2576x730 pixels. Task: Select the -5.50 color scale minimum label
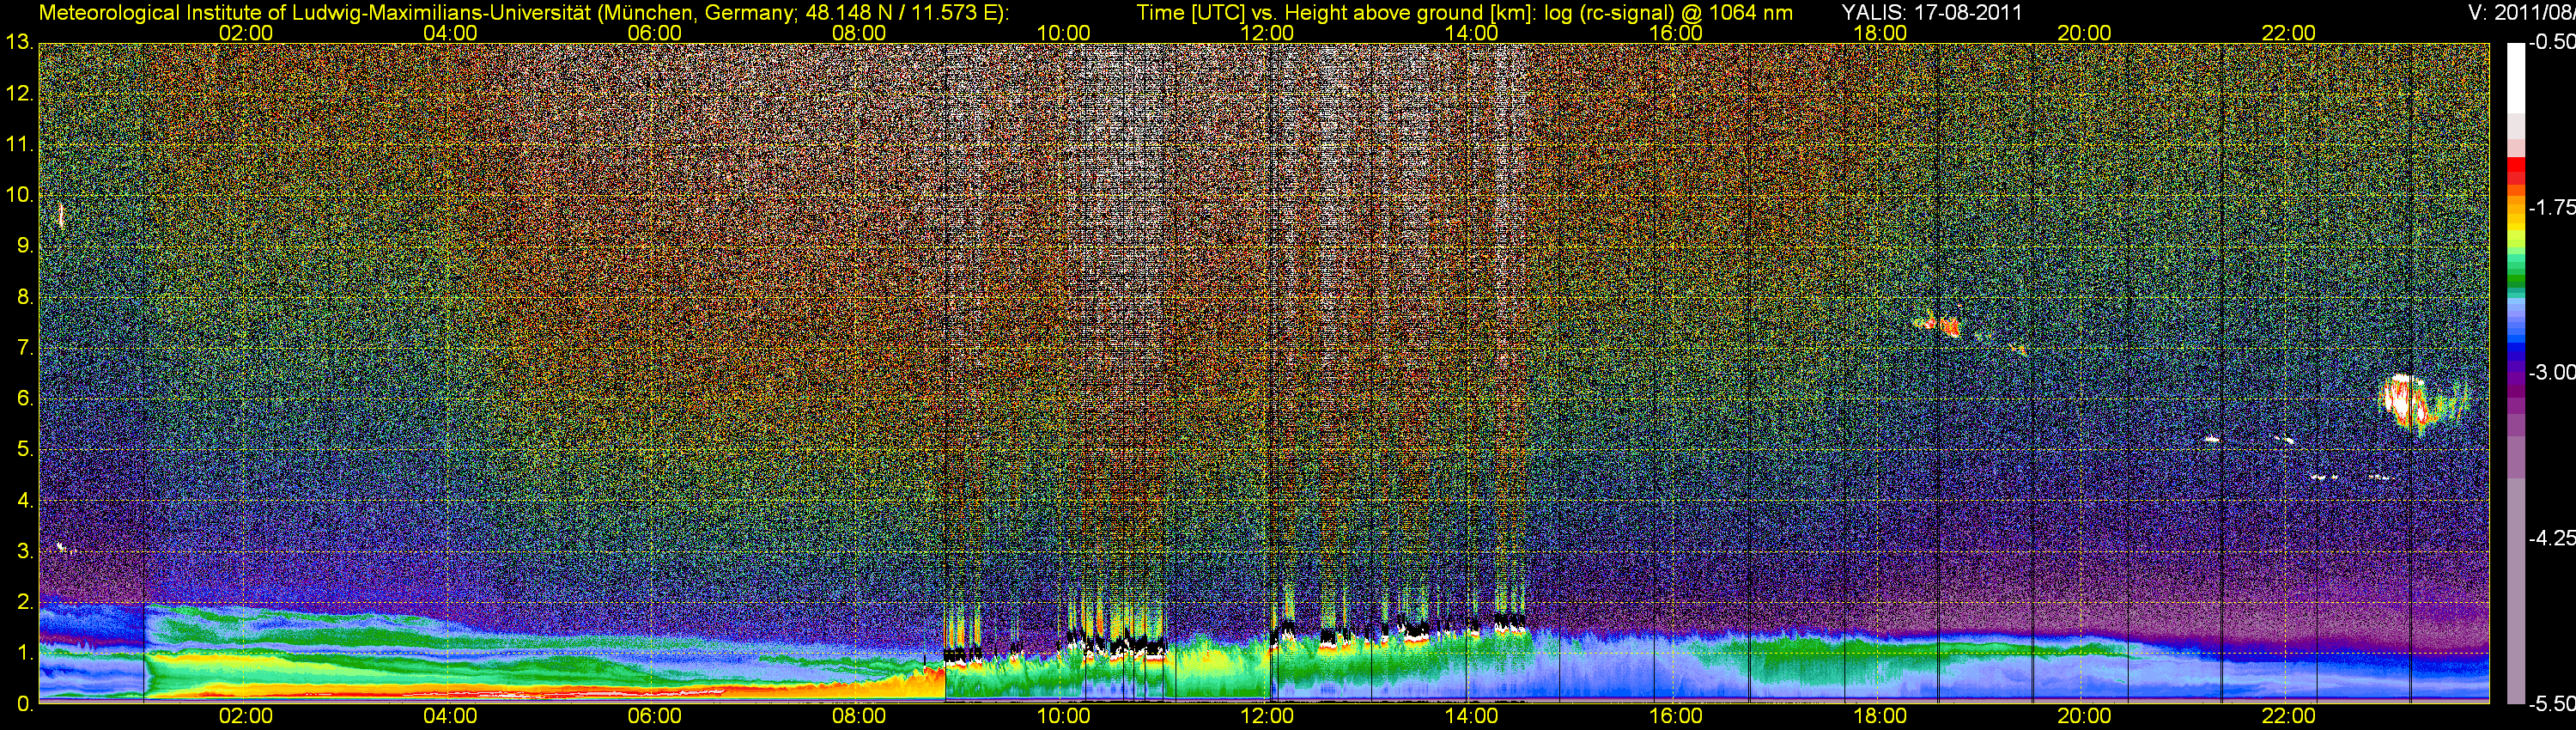[x=2551, y=703]
